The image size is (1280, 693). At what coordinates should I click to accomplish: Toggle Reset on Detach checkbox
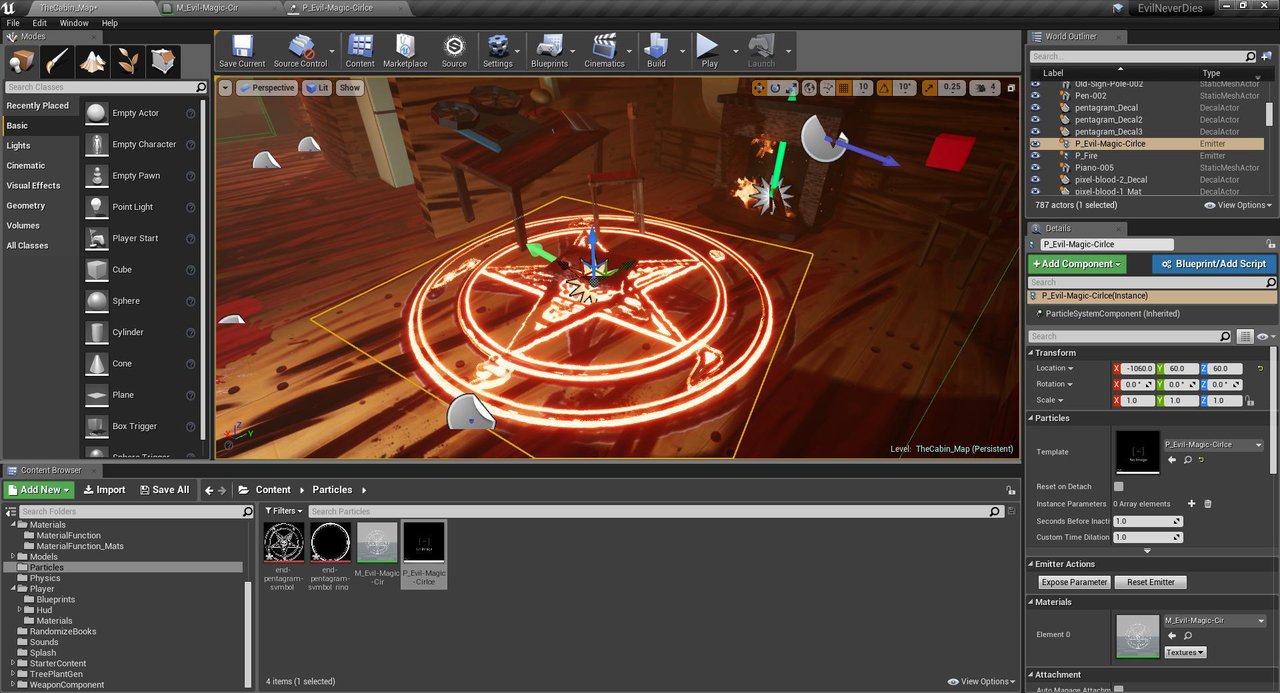point(1119,487)
